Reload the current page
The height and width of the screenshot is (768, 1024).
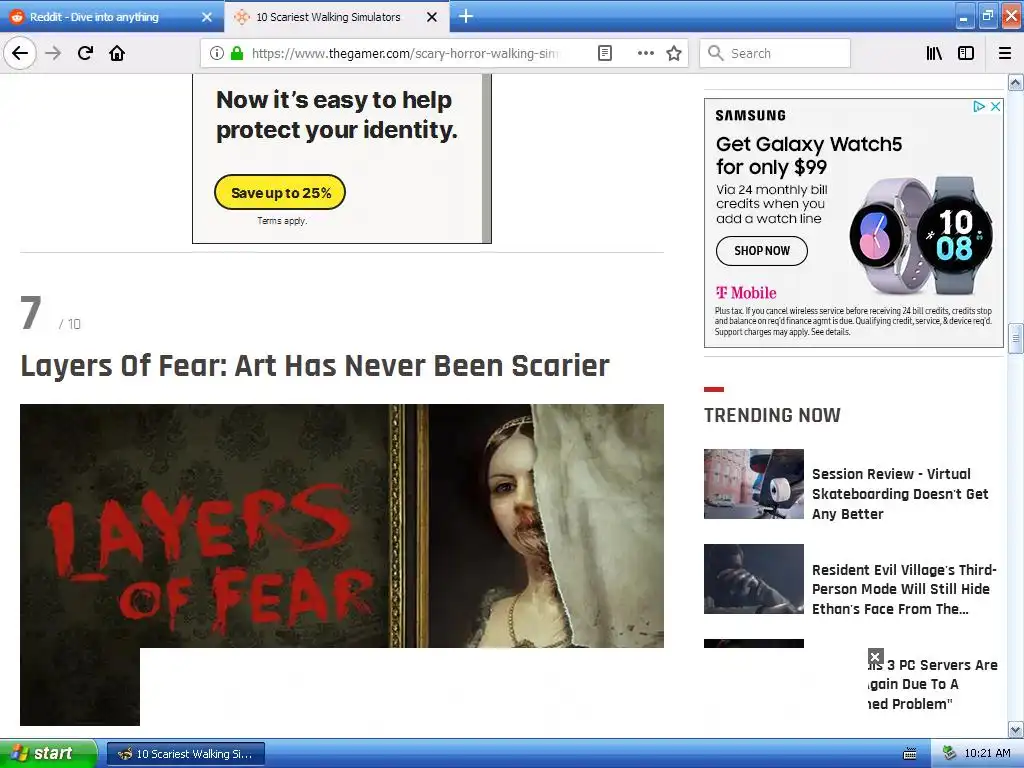point(85,53)
